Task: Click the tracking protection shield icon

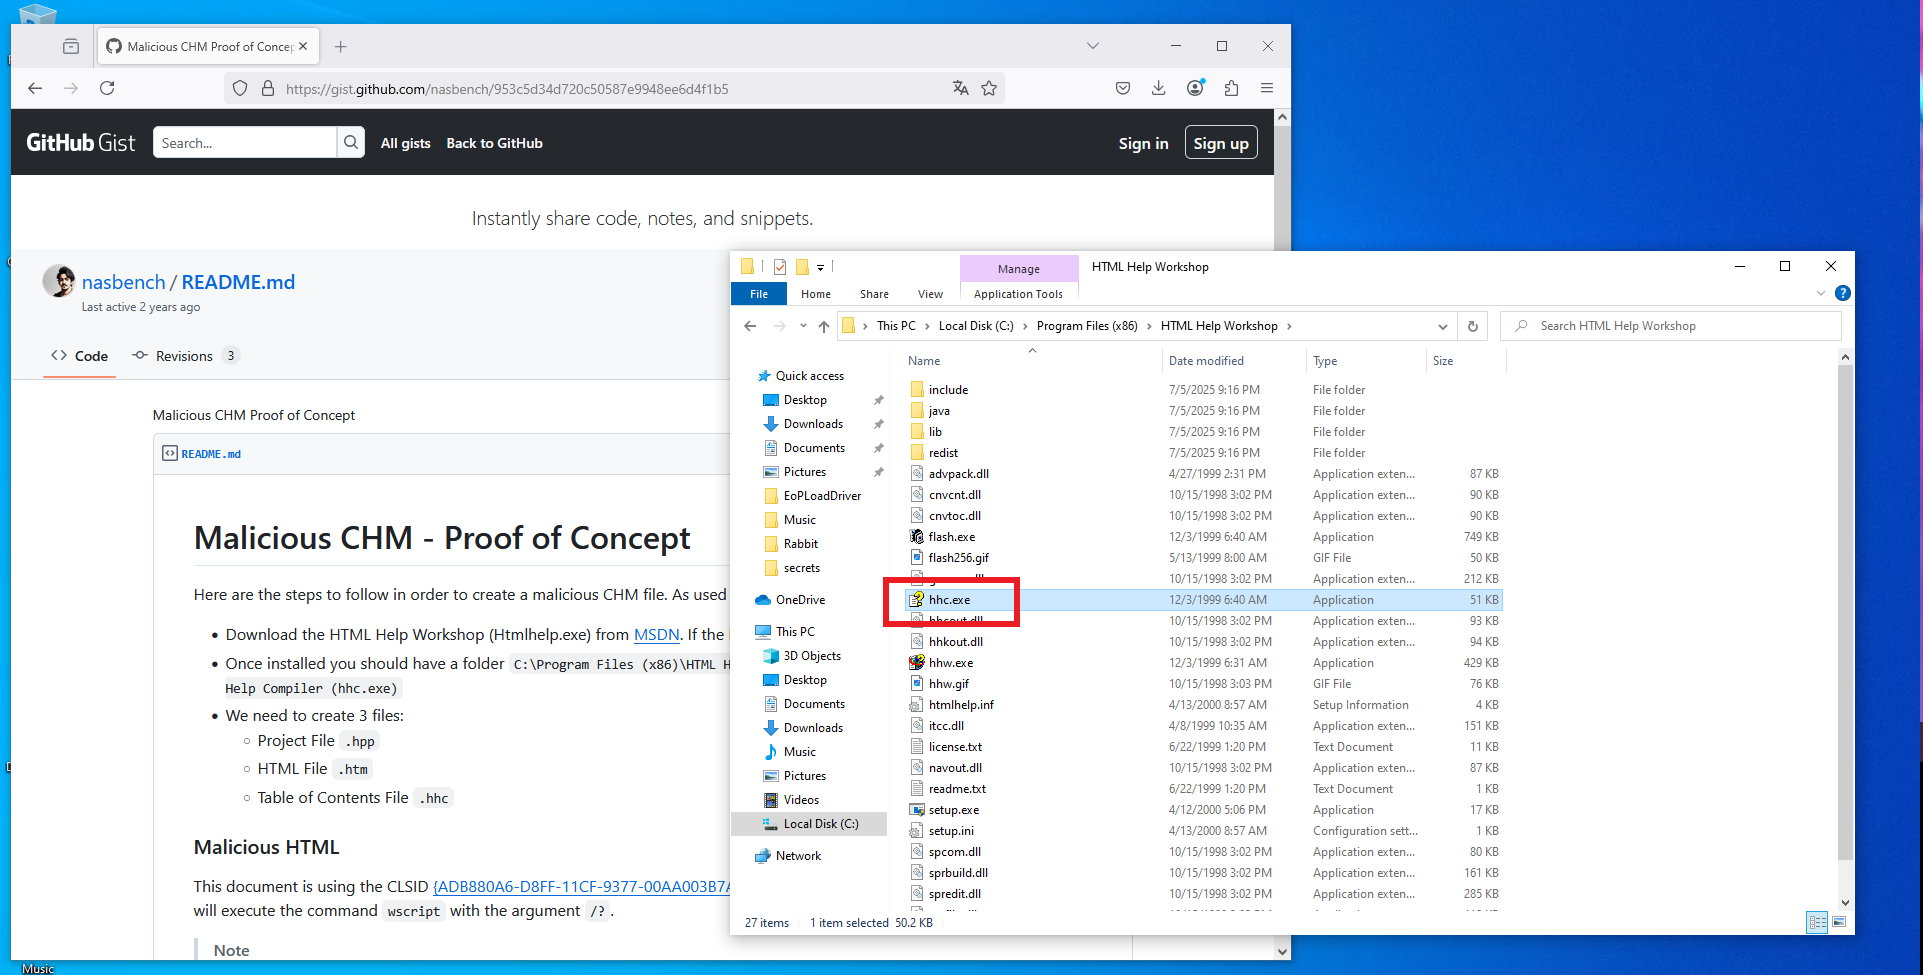Action: [240, 88]
